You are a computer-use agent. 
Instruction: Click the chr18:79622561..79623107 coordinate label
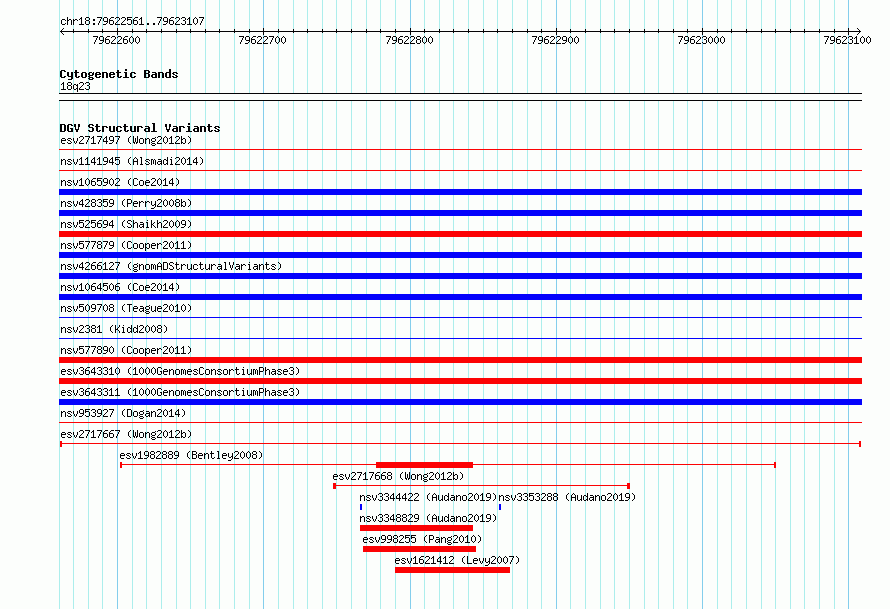point(132,21)
